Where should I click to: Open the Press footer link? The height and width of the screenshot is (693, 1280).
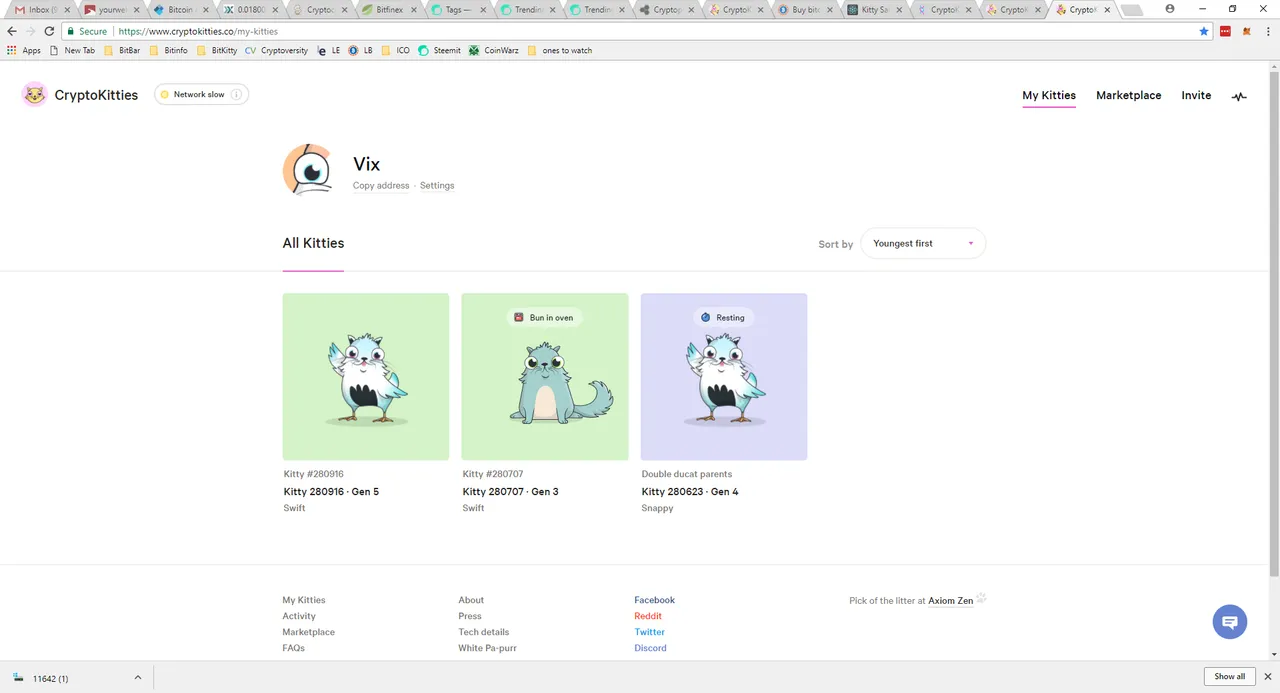pos(470,616)
